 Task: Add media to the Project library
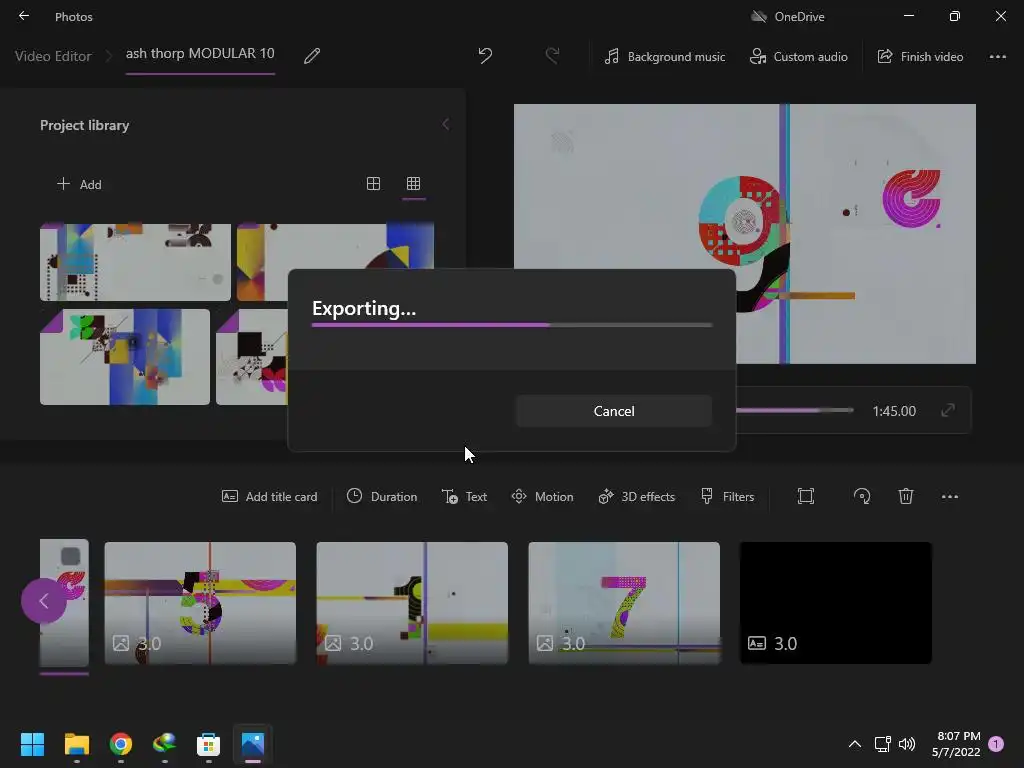79,184
